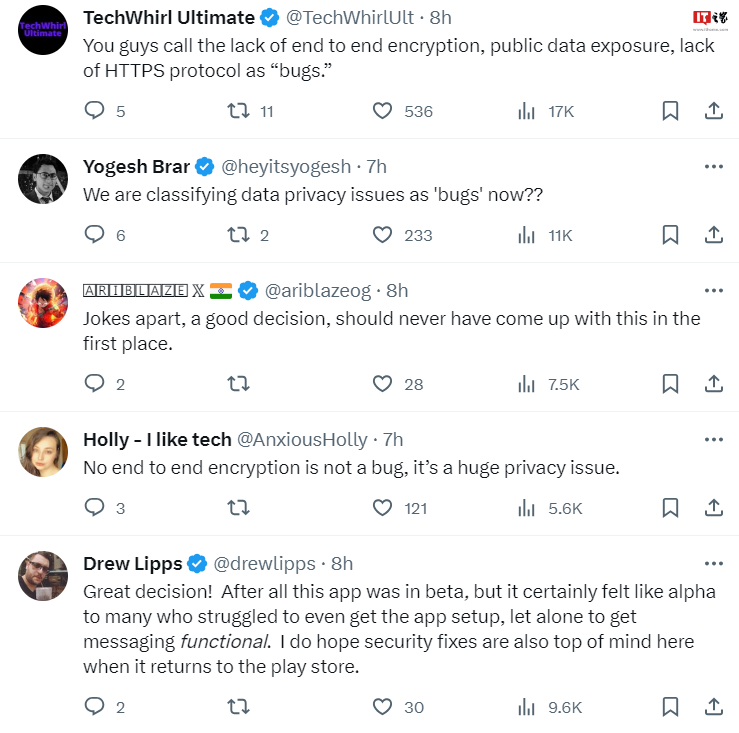Open more options on Drew Lipps' tweet
Screen dimensions: 739x733
pyautogui.click(x=713, y=563)
